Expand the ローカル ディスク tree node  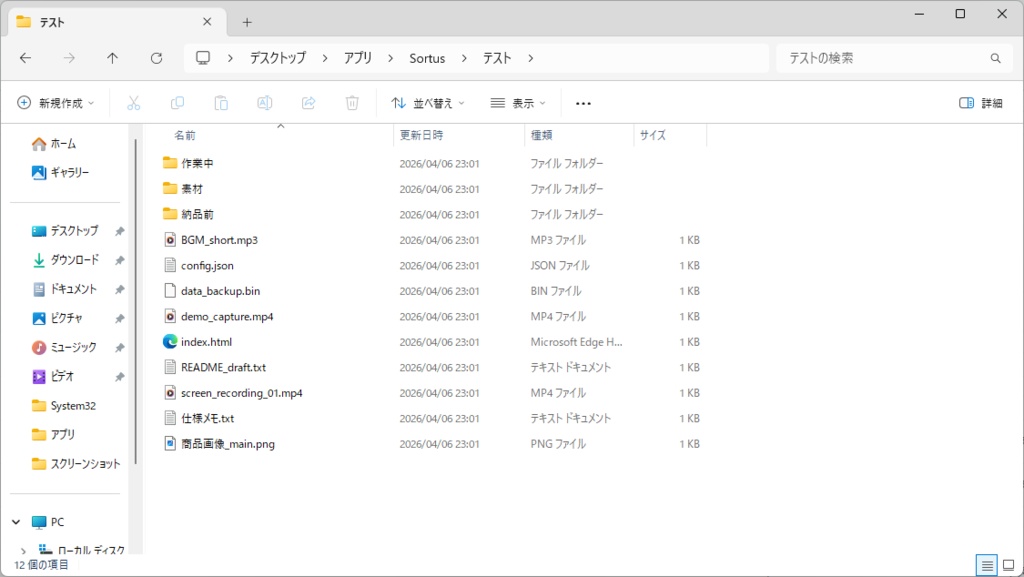[24, 551]
